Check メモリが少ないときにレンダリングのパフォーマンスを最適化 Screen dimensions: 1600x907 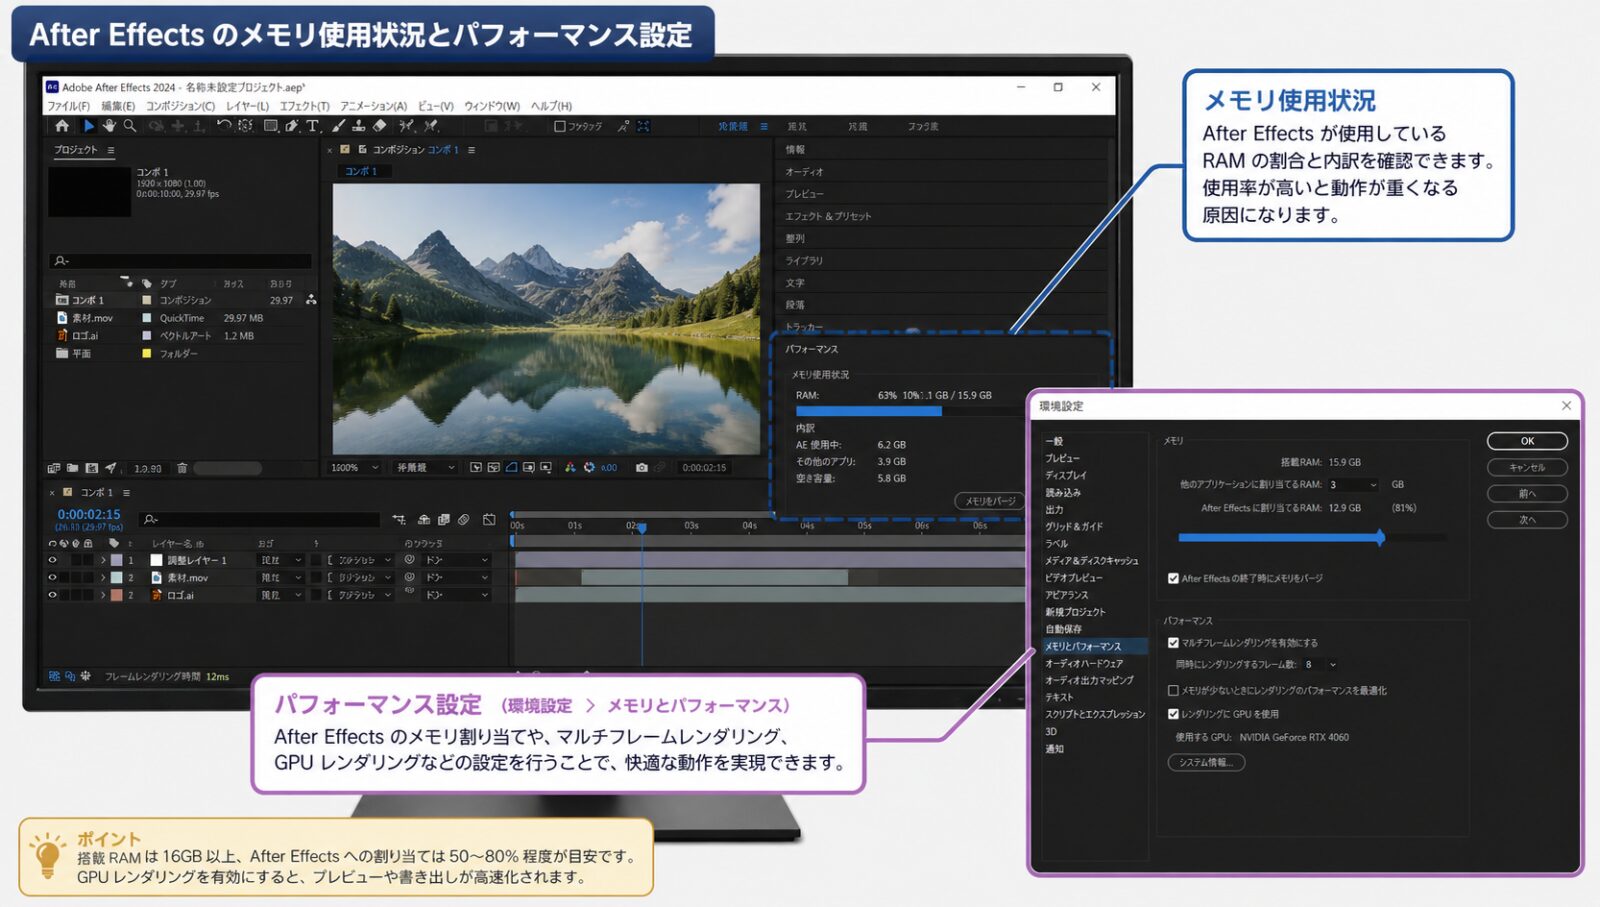1173,690
